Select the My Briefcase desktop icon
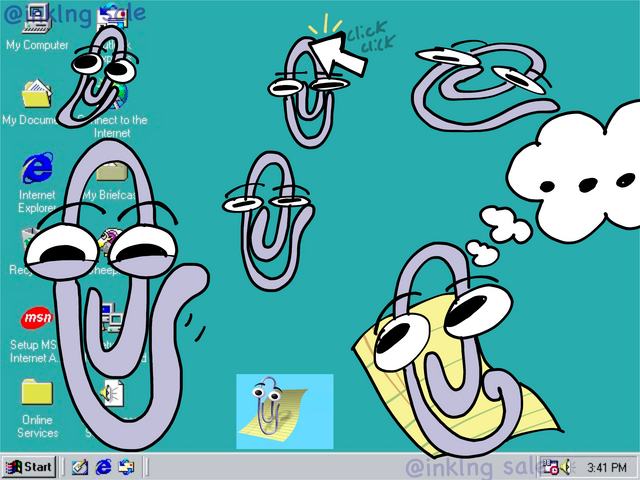640x480 pixels. pyautogui.click(x=112, y=171)
